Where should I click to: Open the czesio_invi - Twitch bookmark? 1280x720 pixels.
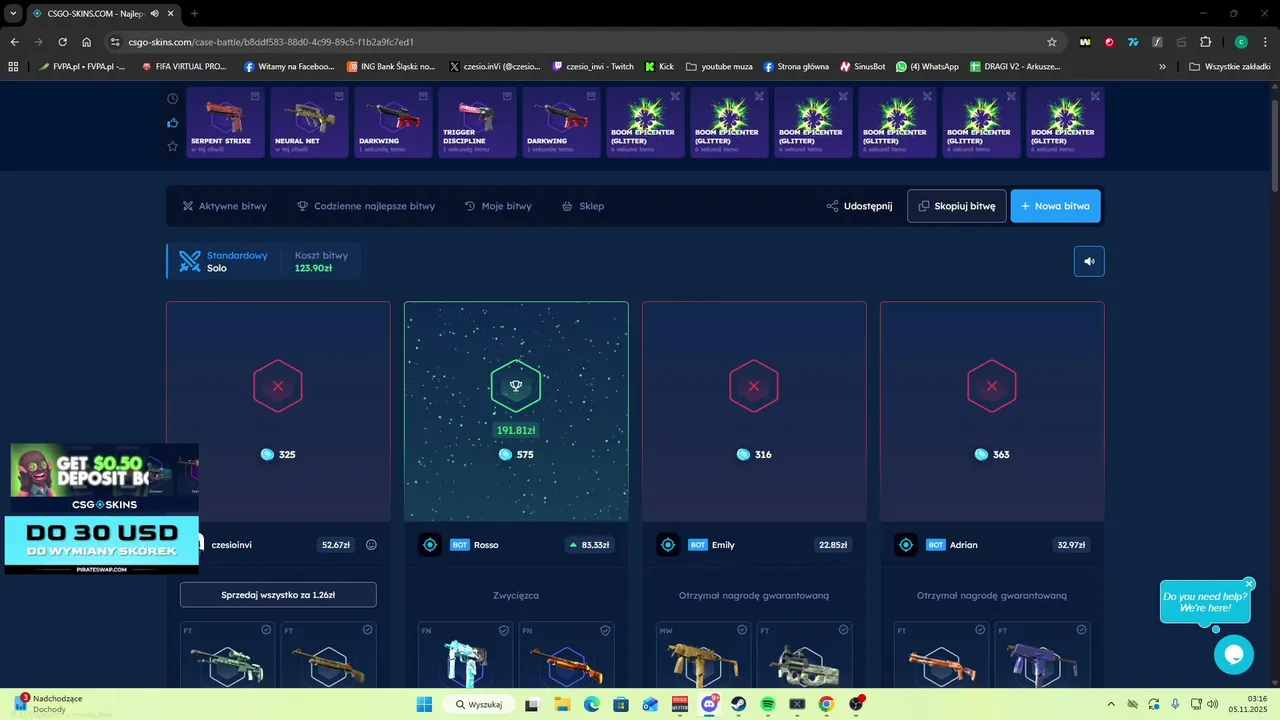coord(593,67)
